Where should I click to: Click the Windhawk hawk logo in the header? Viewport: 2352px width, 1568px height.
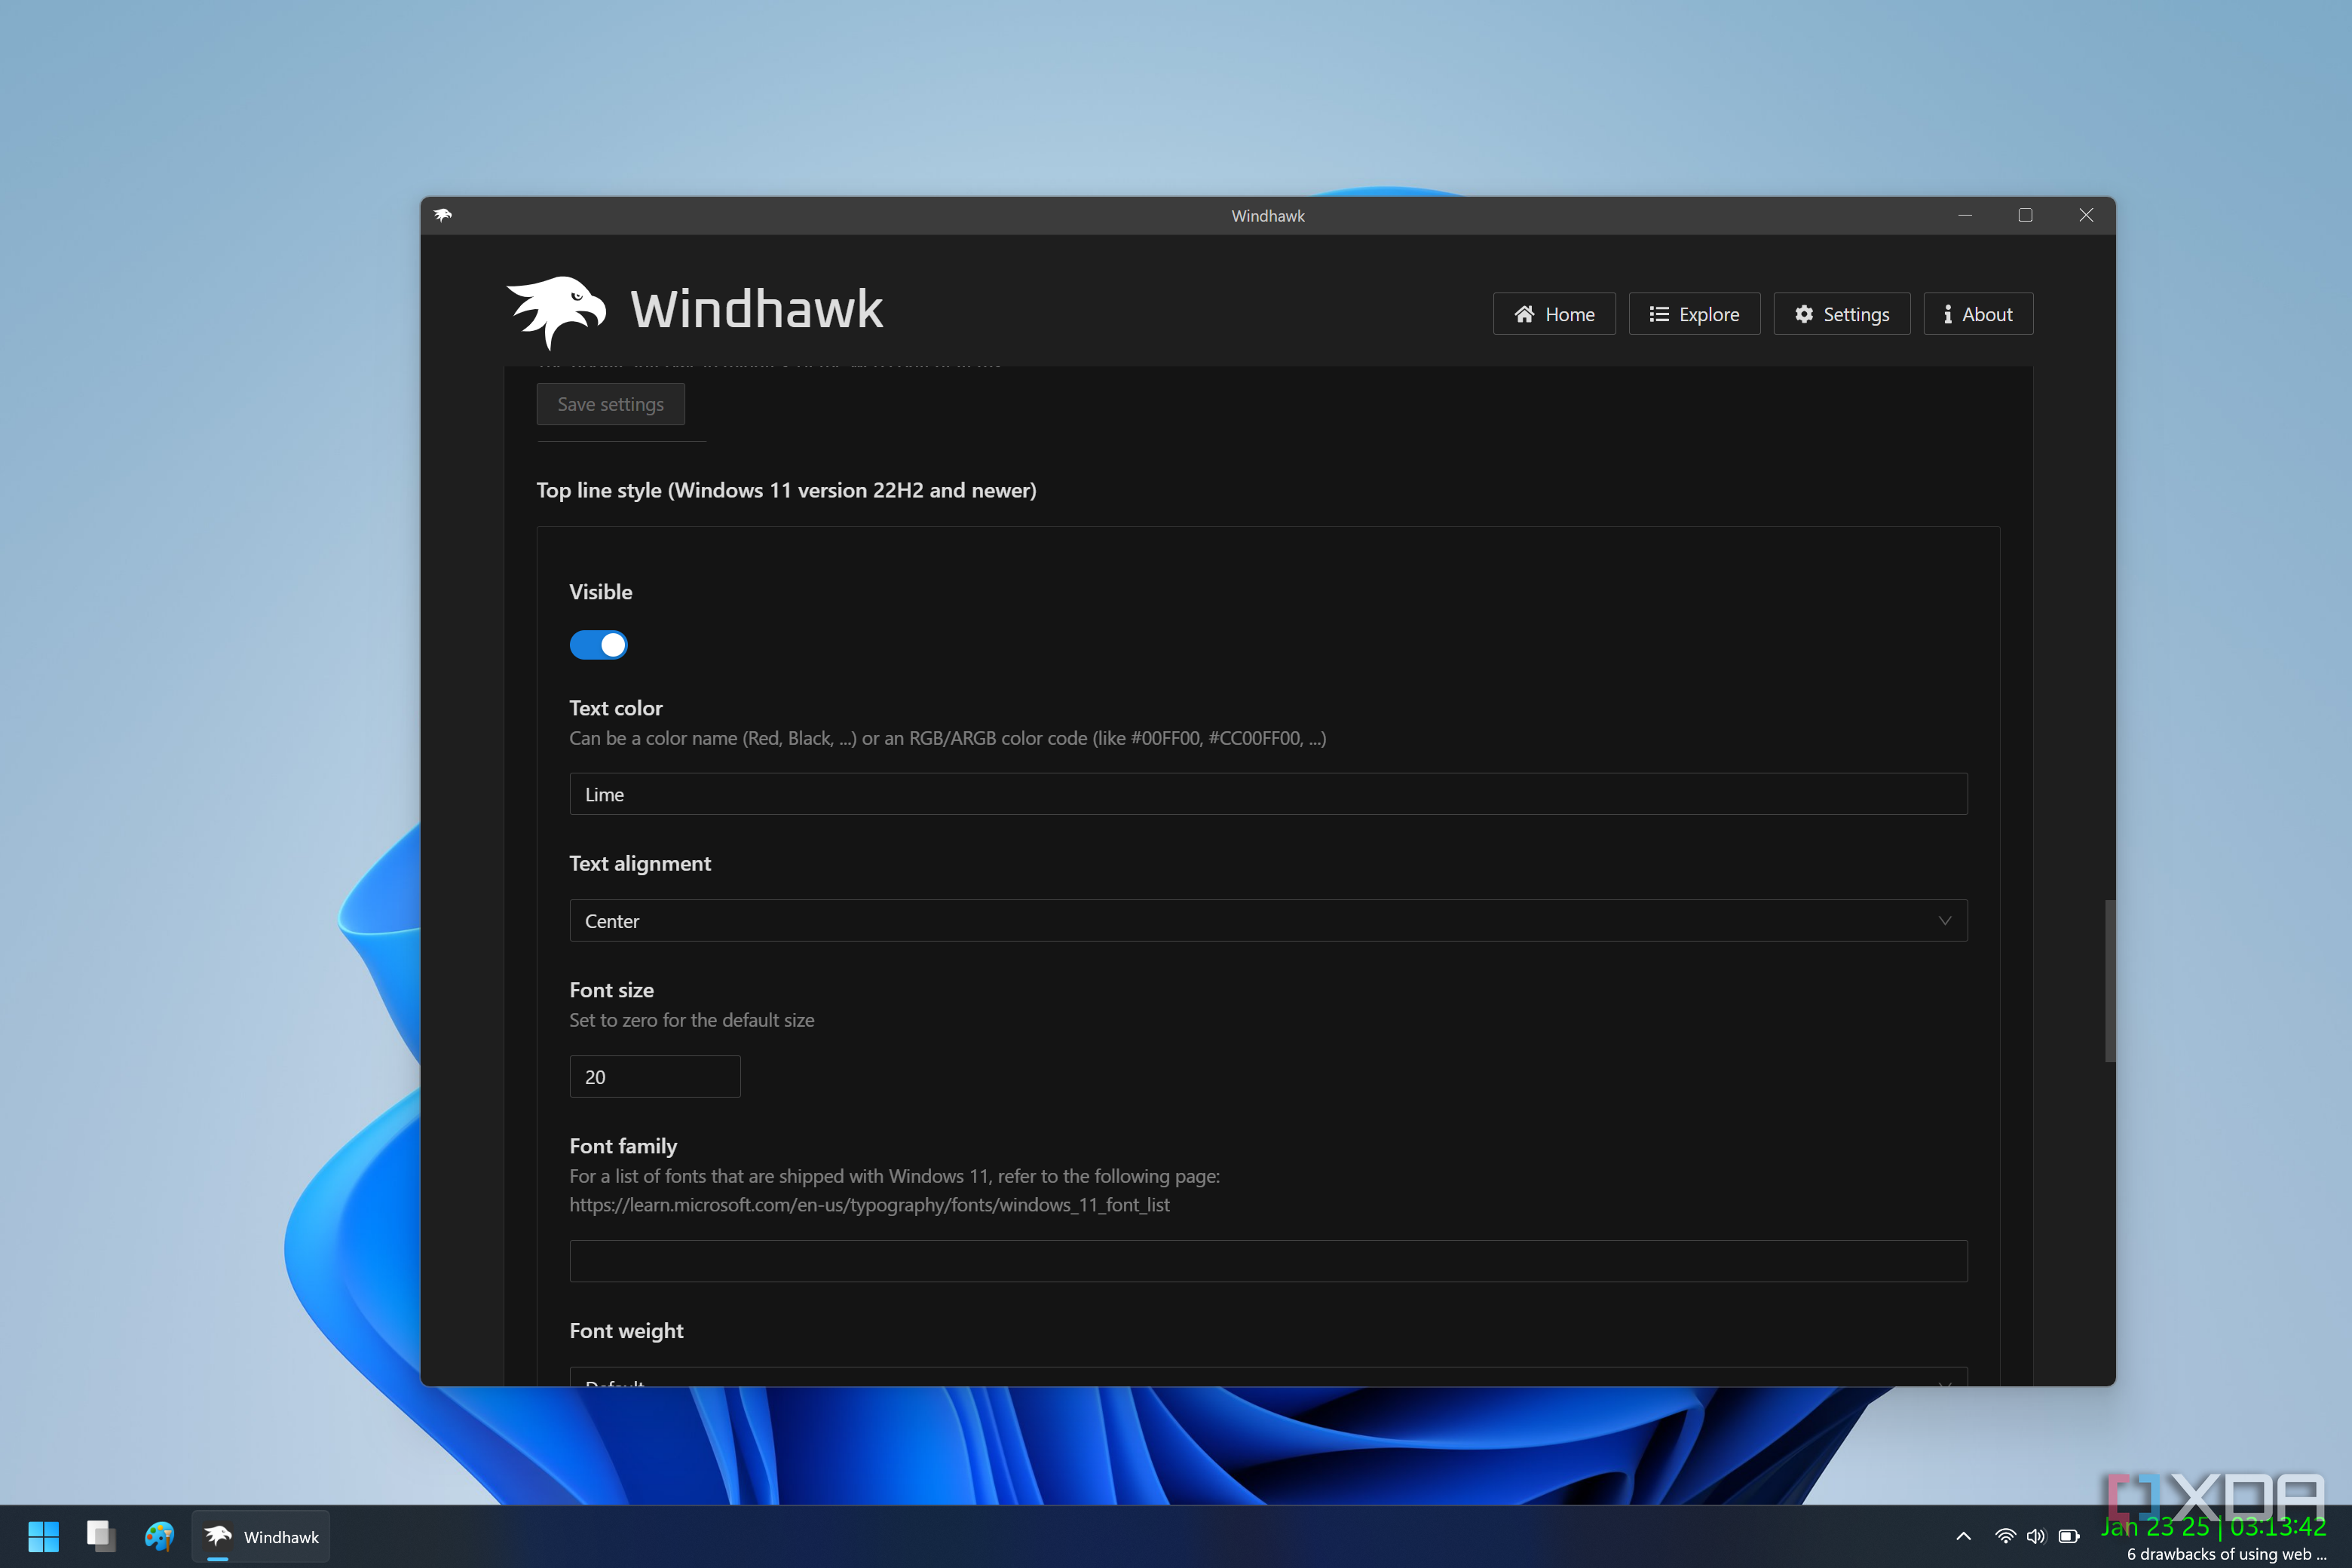coord(556,311)
